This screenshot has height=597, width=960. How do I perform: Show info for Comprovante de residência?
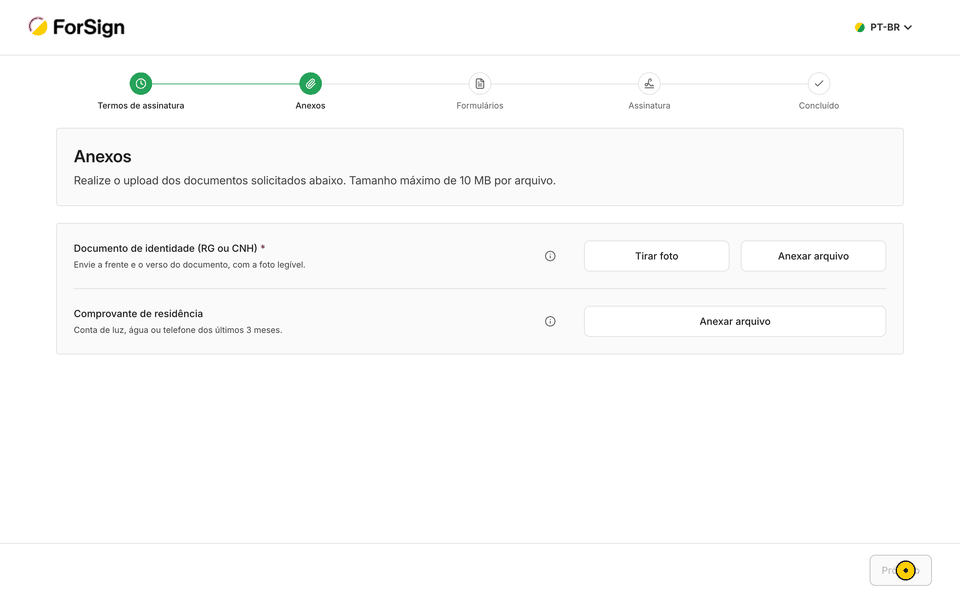tap(550, 321)
